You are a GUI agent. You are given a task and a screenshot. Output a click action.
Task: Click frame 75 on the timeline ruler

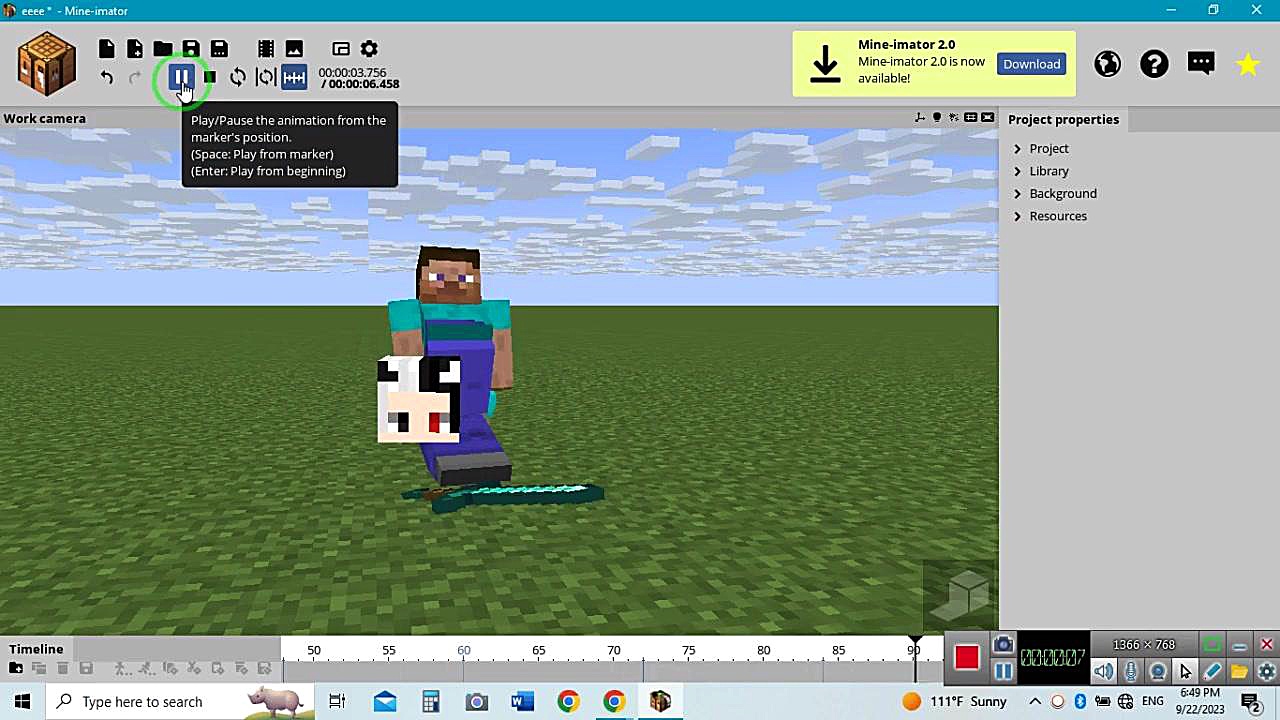click(688, 650)
